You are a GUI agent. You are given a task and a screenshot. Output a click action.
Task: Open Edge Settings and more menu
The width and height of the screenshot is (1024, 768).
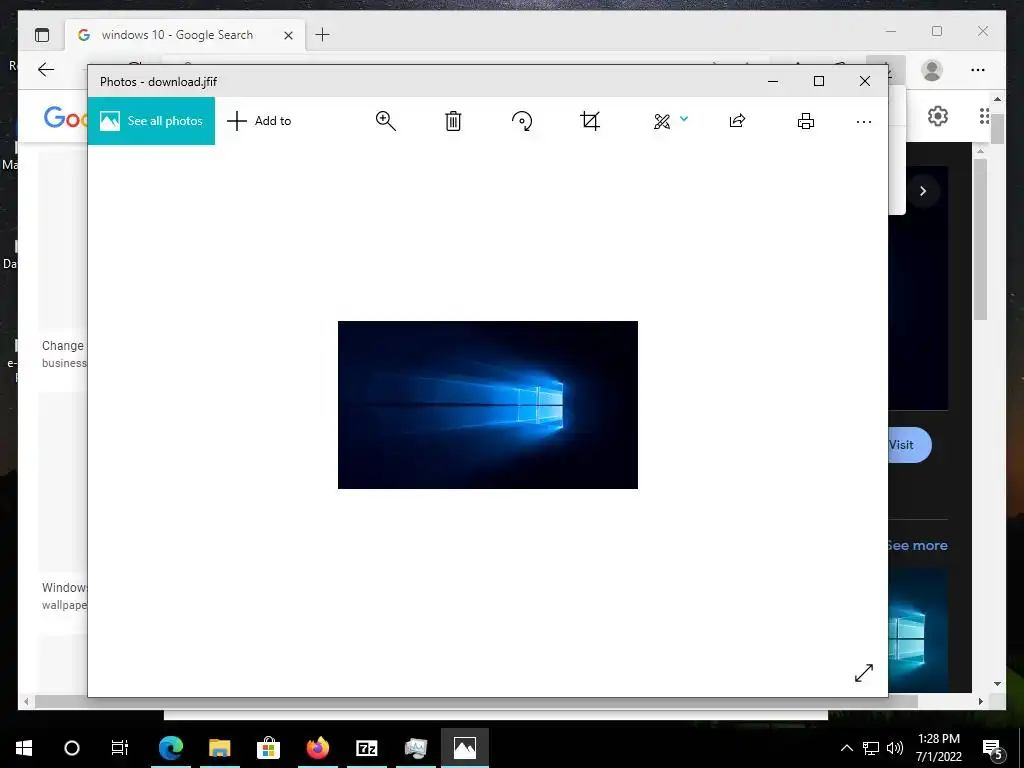click(x=978, y=70)
